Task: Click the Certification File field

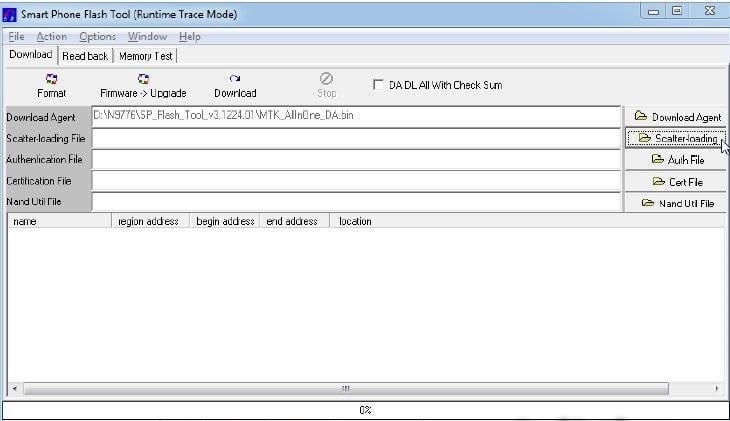Action: pyautogui.click(x=356, y=181)
